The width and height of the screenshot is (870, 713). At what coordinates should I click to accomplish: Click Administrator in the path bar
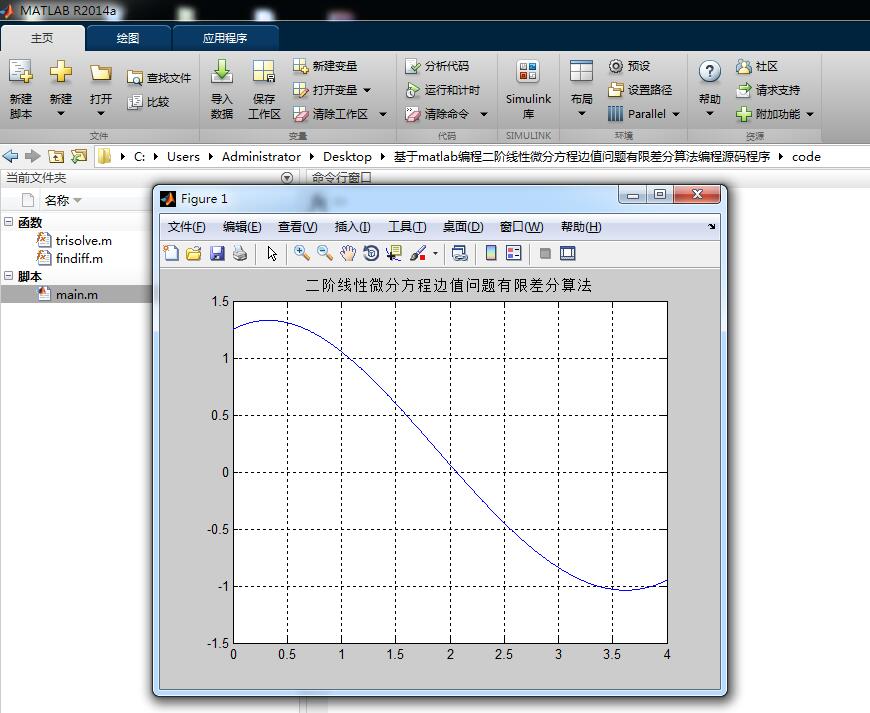(261, 156)
